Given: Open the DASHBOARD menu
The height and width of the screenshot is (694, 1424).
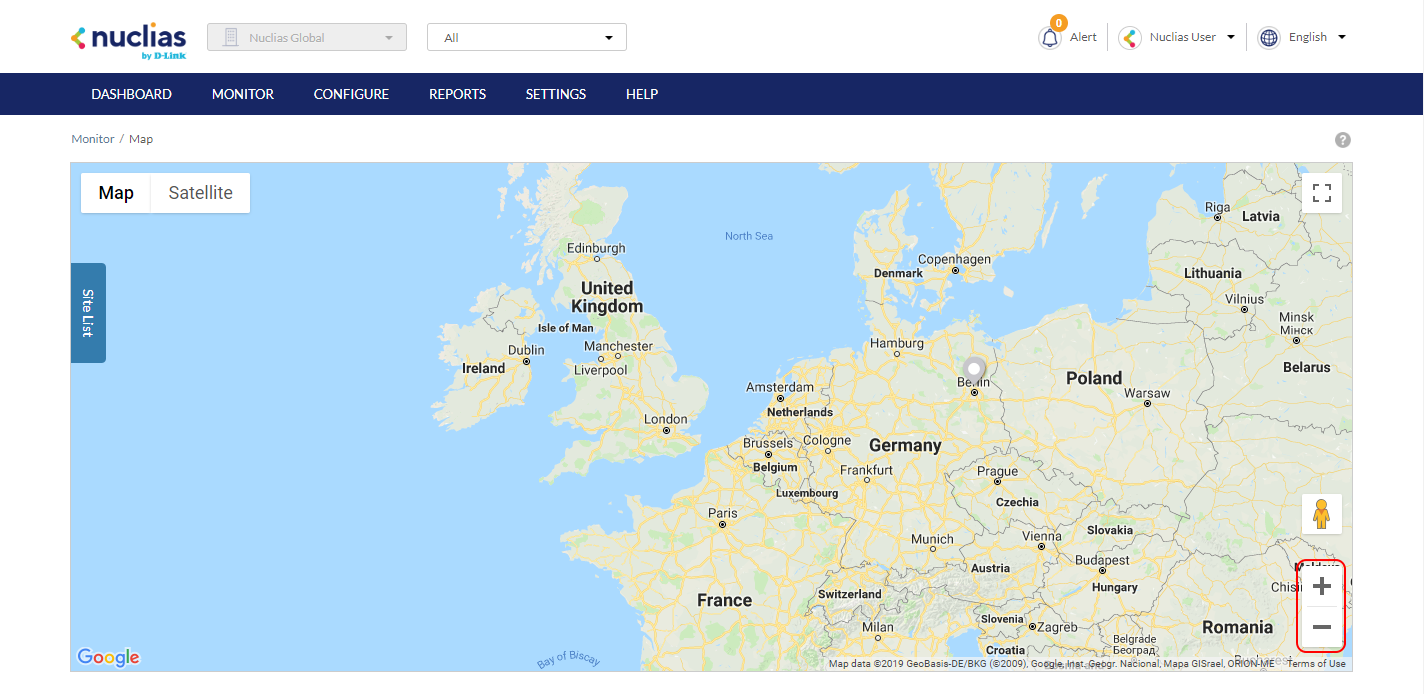Looking at the screenshot, I should [x=132, y=94].
